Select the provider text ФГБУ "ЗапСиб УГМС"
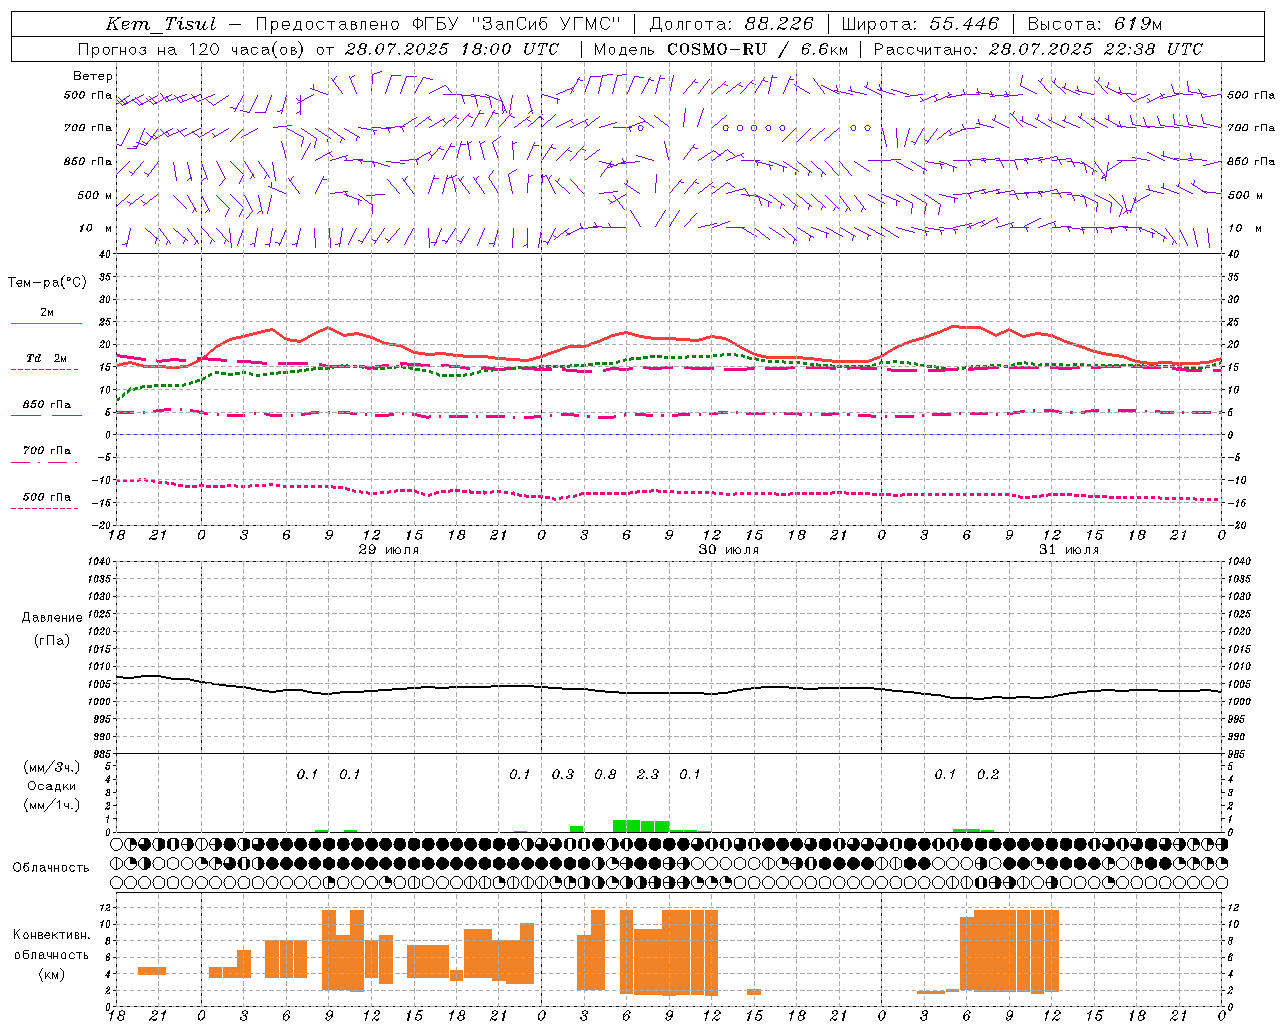Screen dimensions: 1280x1024 [516, 24]
